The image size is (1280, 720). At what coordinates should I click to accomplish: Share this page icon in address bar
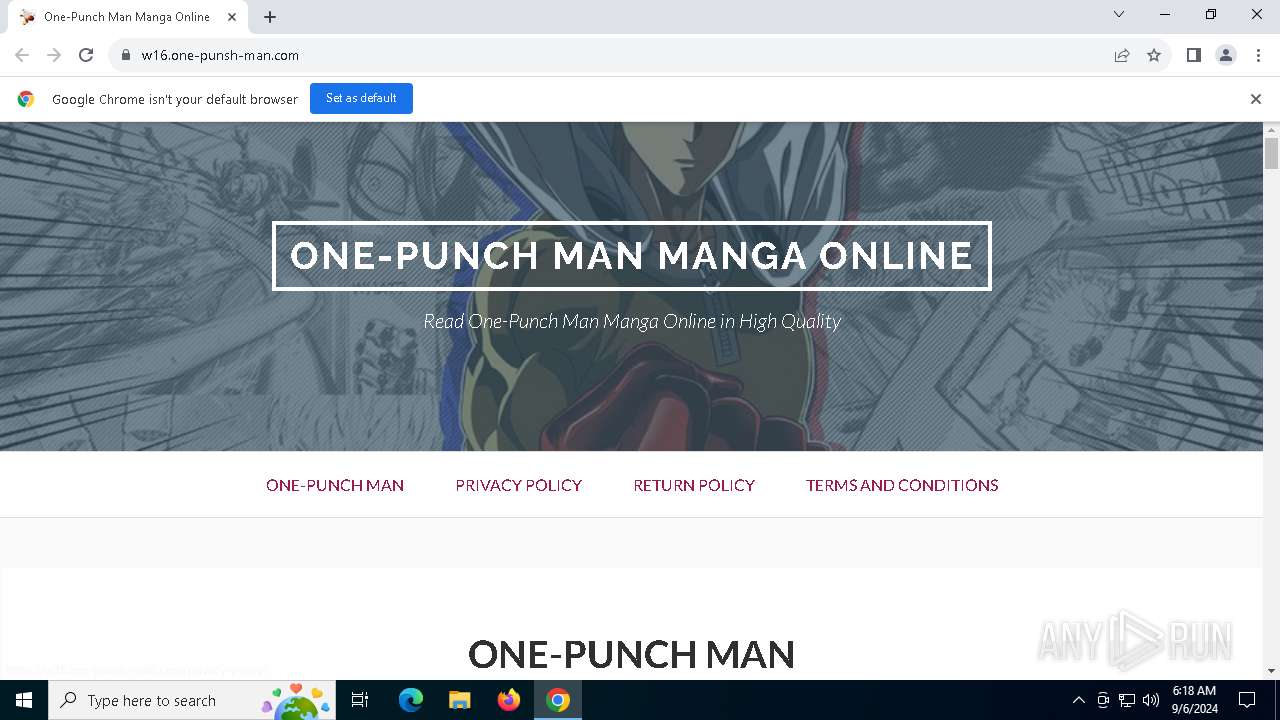pos(1122,55)
